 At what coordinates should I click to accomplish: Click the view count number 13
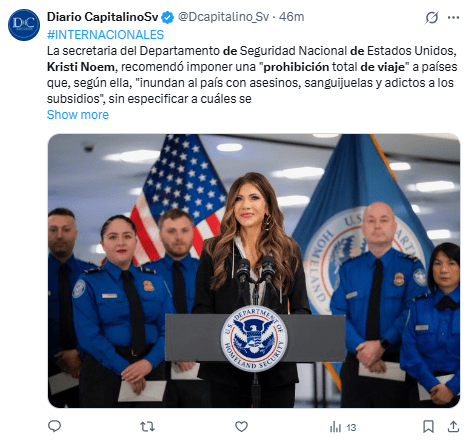[351, 427]
